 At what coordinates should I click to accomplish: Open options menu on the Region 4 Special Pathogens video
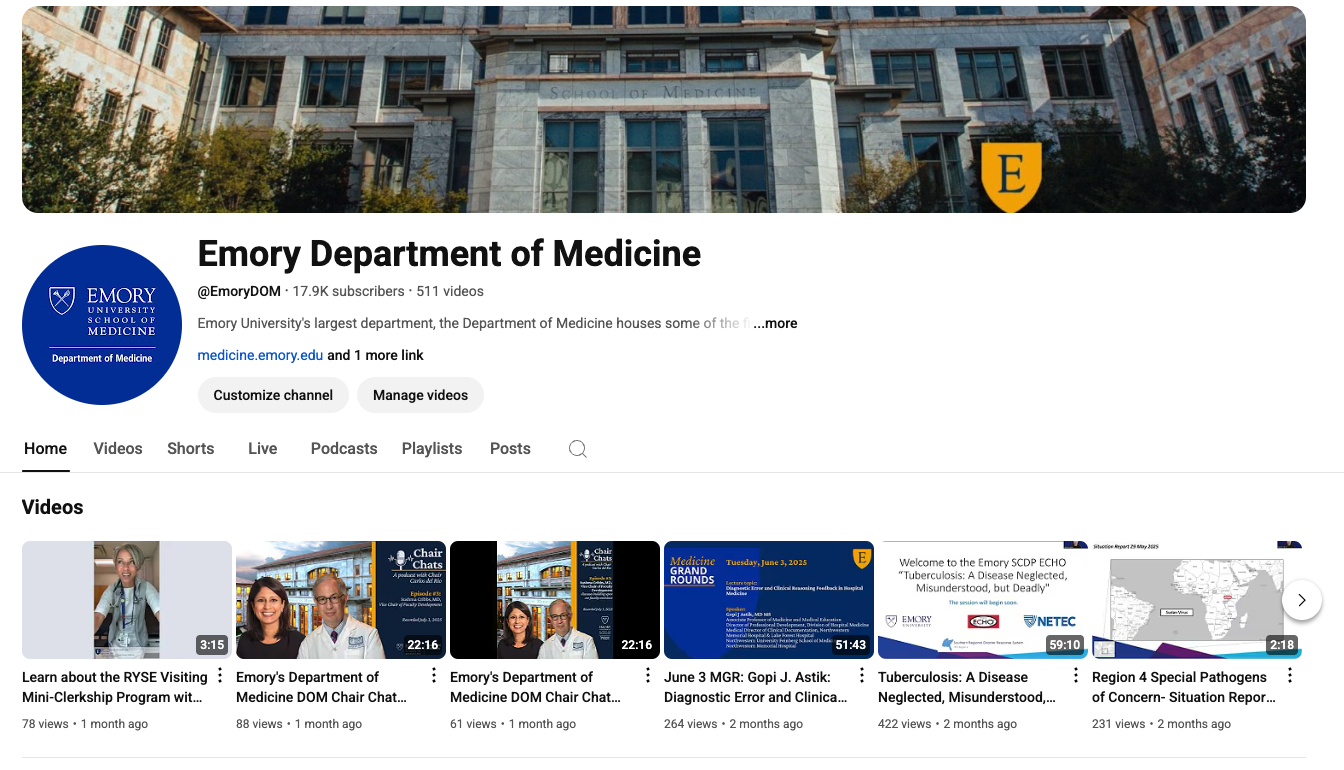point(1288,676)
